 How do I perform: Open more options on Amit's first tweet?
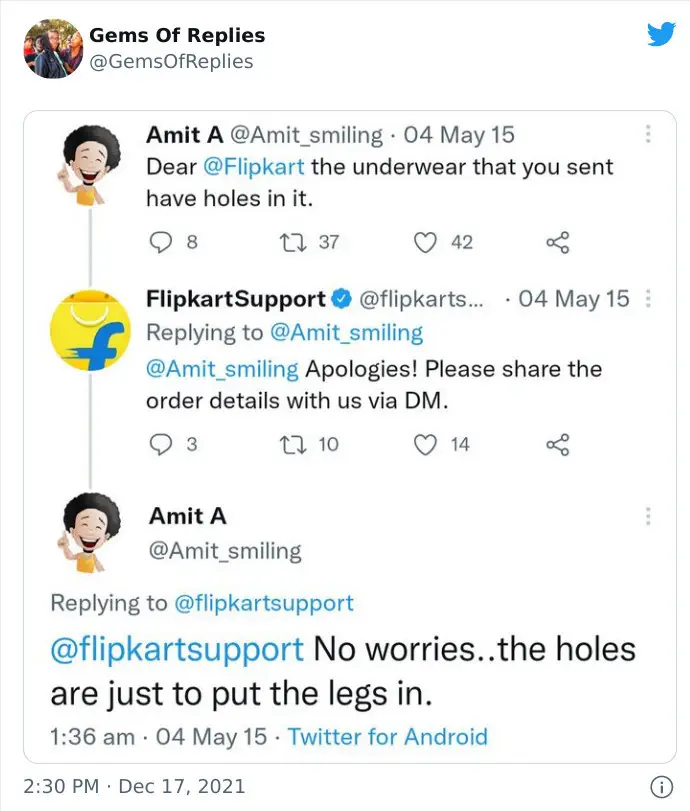click(x=648, y=134)
